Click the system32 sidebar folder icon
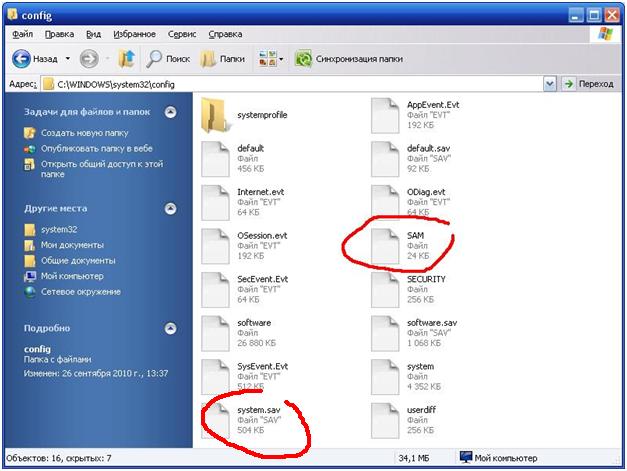 tap(30, 230)
